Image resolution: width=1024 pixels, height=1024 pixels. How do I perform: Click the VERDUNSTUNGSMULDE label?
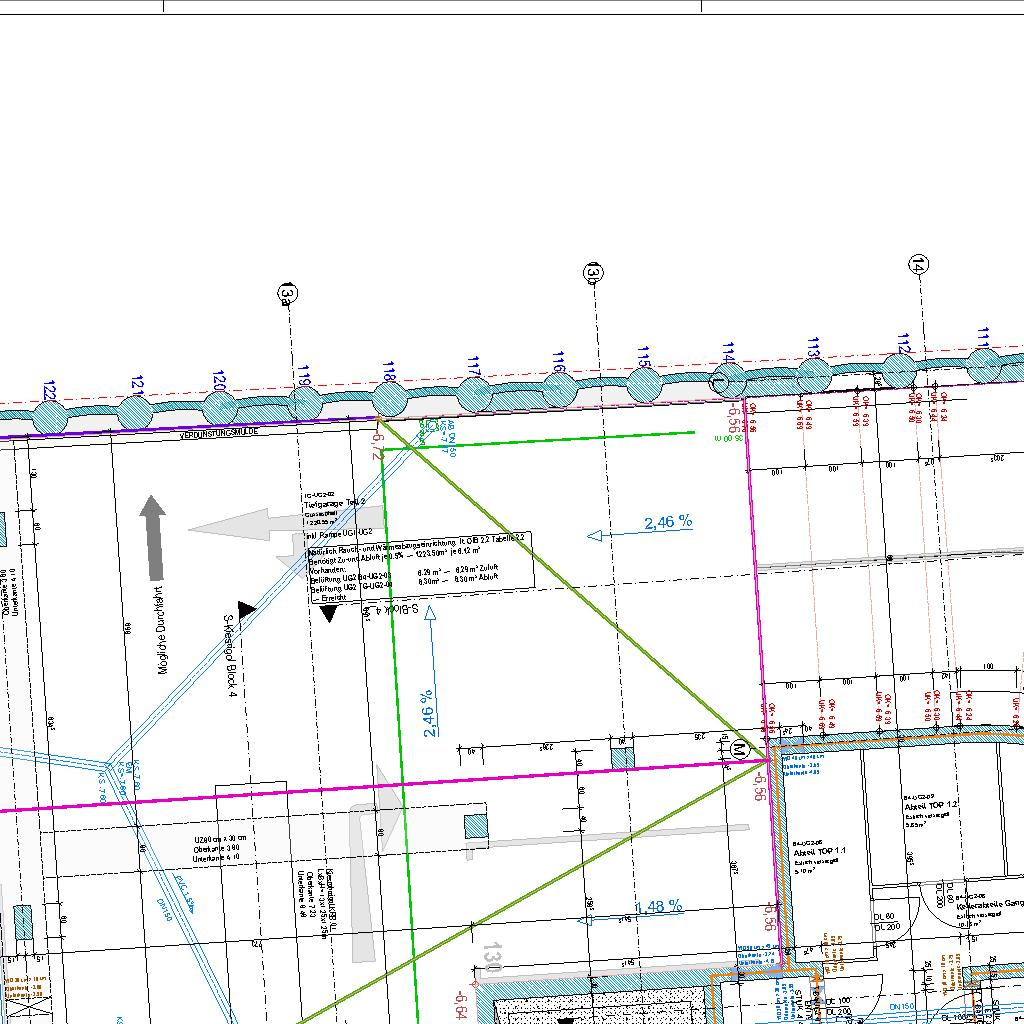point(219,434)
